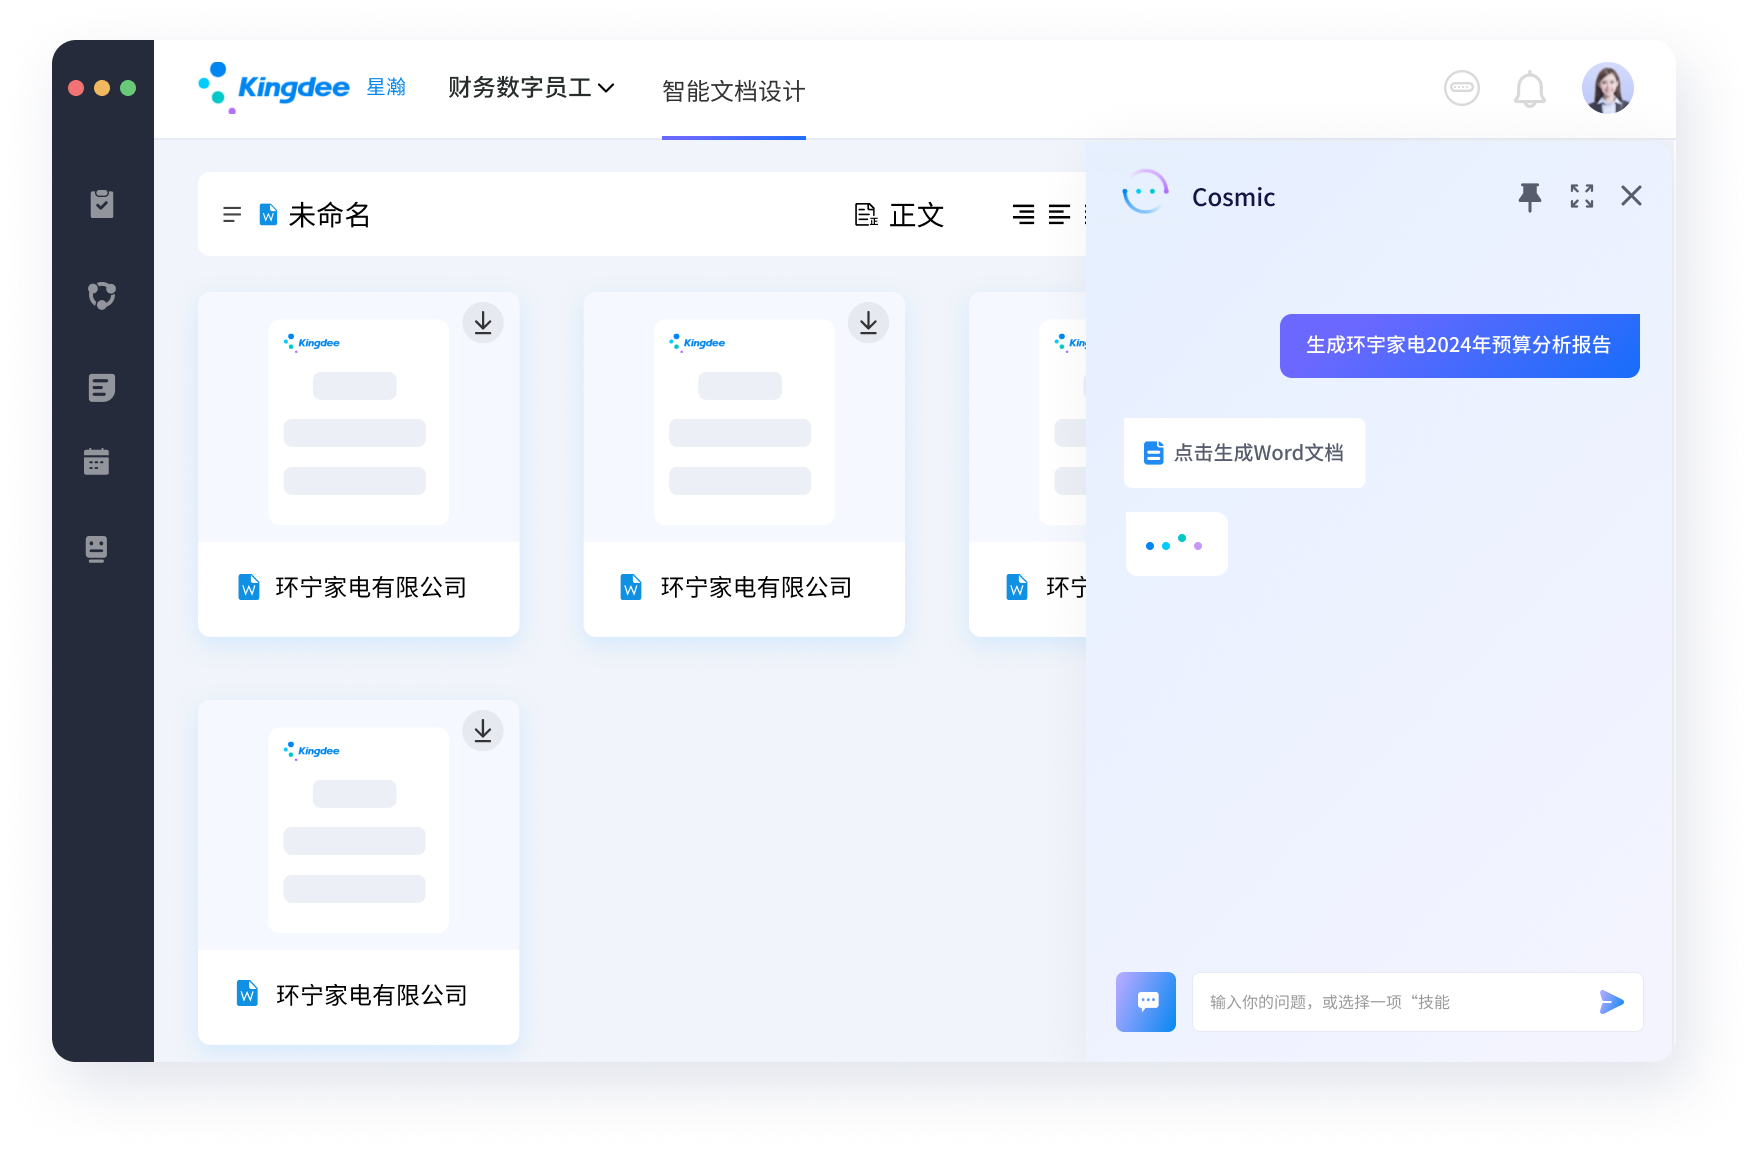1752x1150 pixels.
Task: Close the Cosmic assistant panel
Action: tap(1631, 196)
